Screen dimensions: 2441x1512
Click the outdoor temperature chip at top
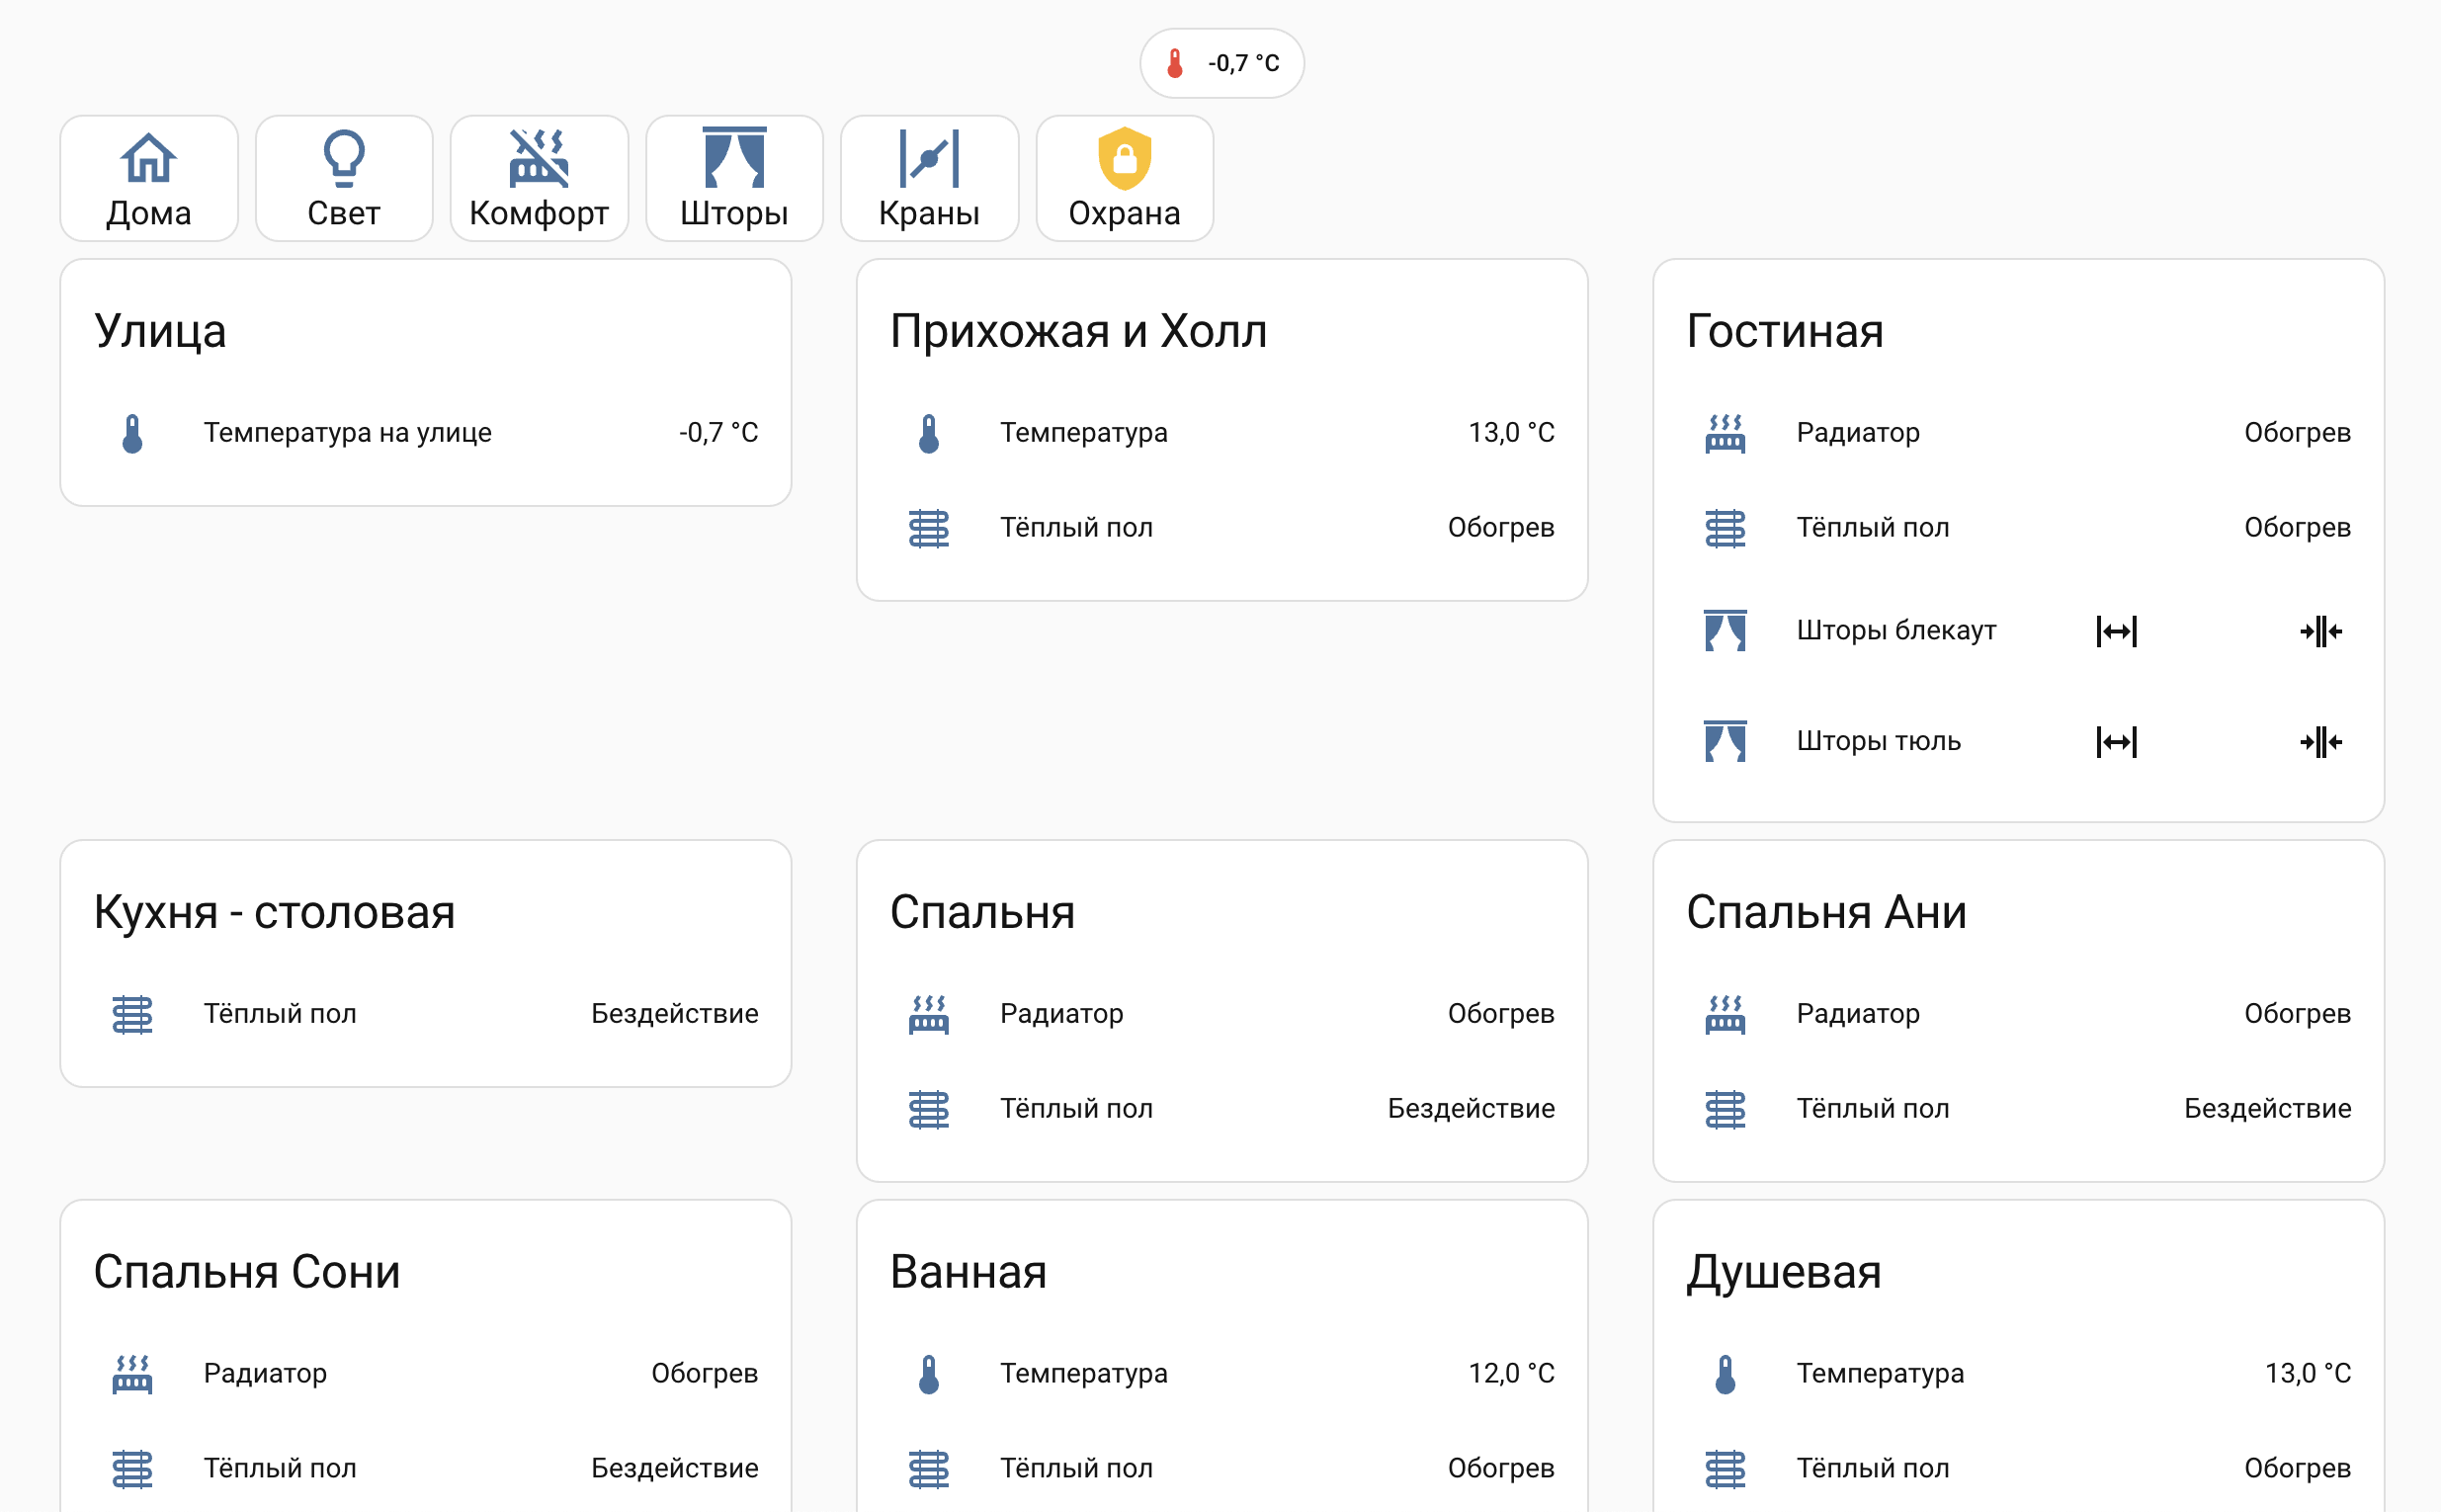click(1222, 62)
